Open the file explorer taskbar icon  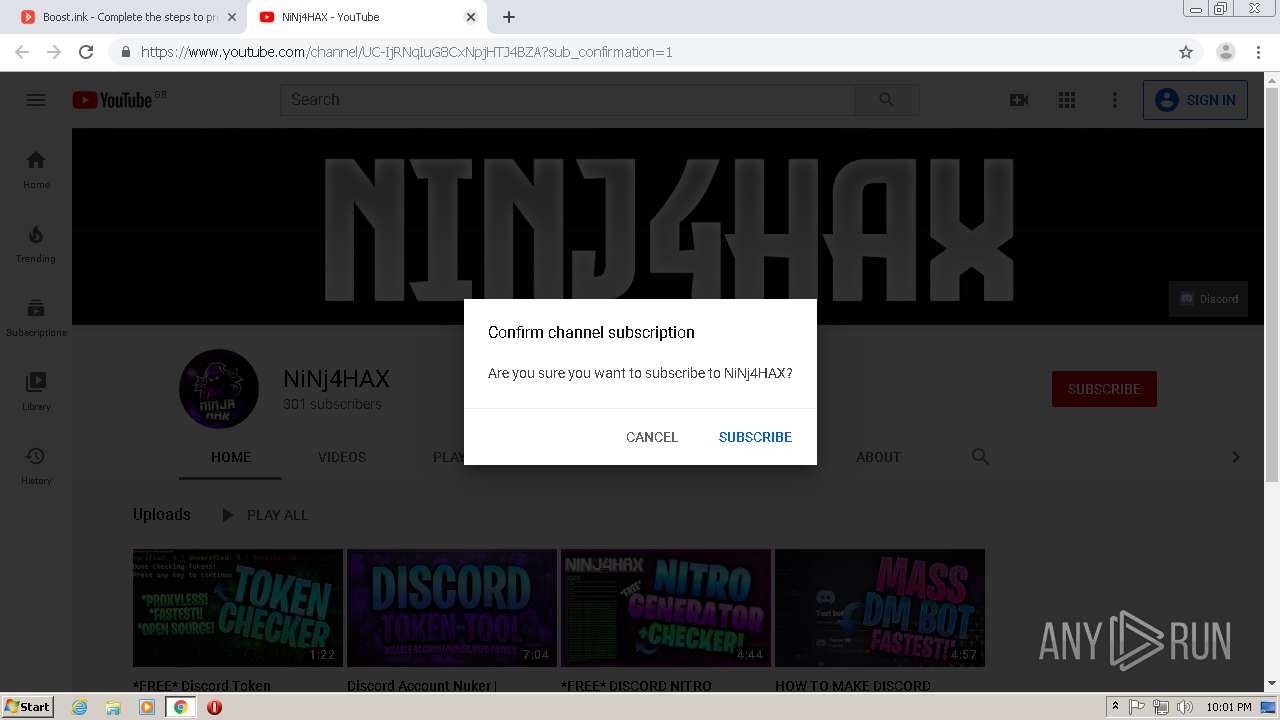point(113,707)
